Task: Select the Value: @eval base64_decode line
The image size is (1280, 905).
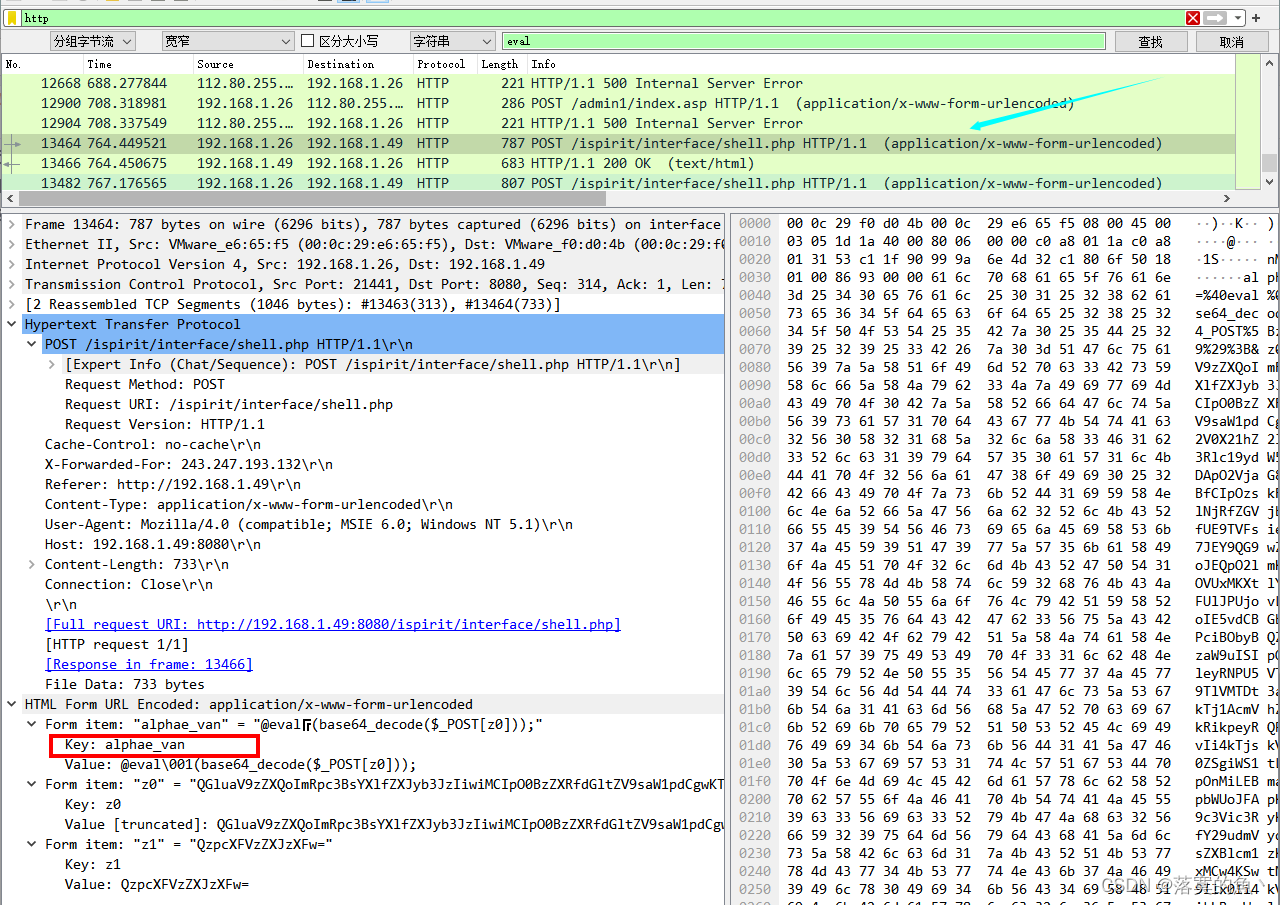Action: click(x=240, y=764)
